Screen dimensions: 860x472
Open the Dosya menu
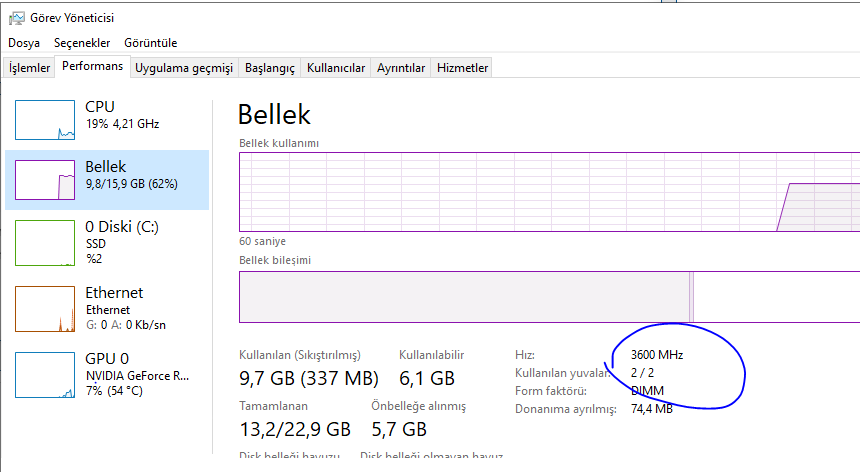[x=24, y=43]
